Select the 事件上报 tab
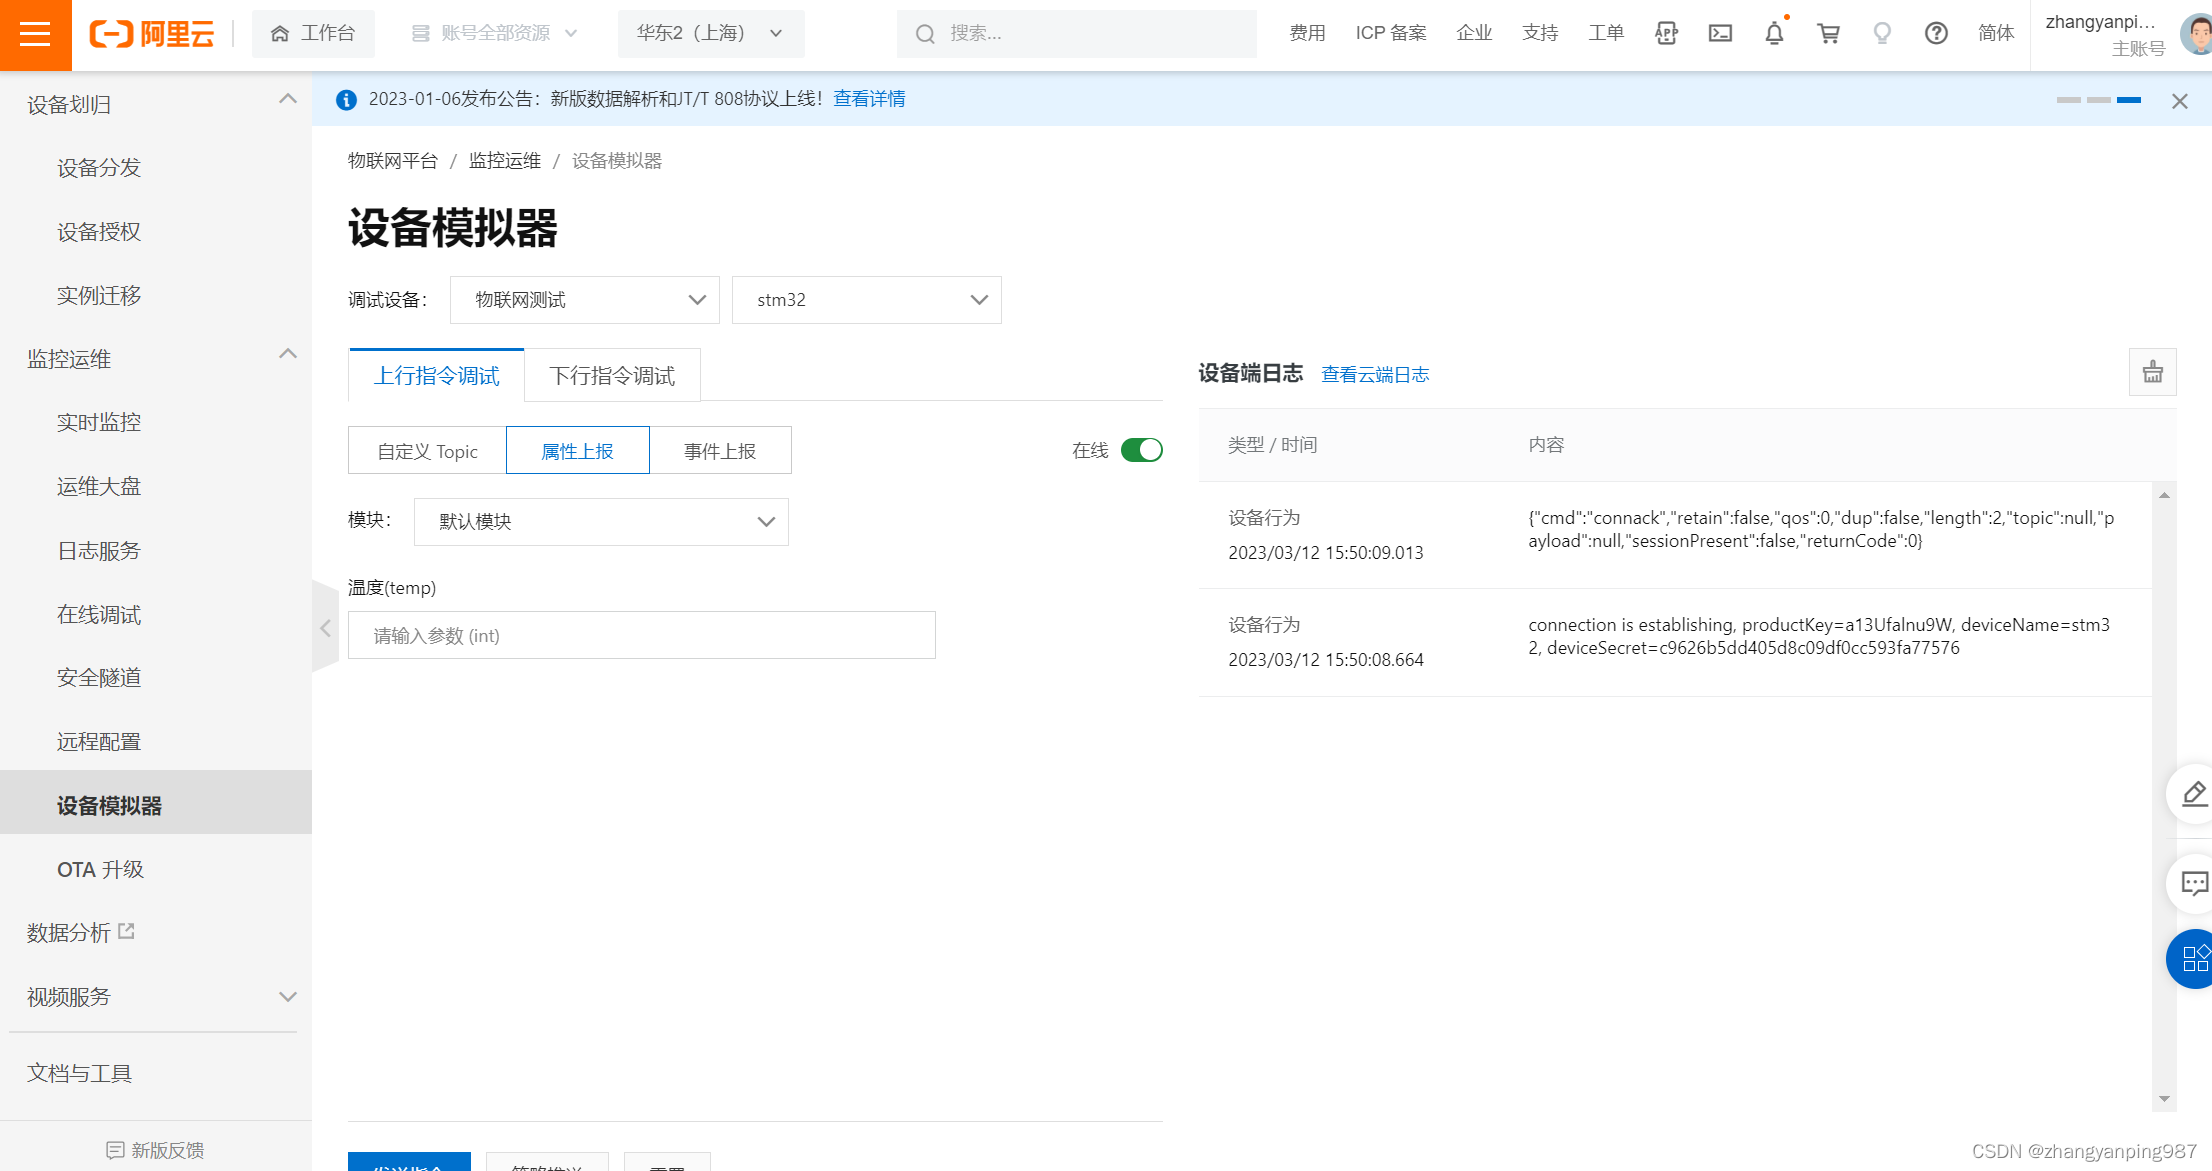The image size is (2212, 1171). click(x=720, y=451)
